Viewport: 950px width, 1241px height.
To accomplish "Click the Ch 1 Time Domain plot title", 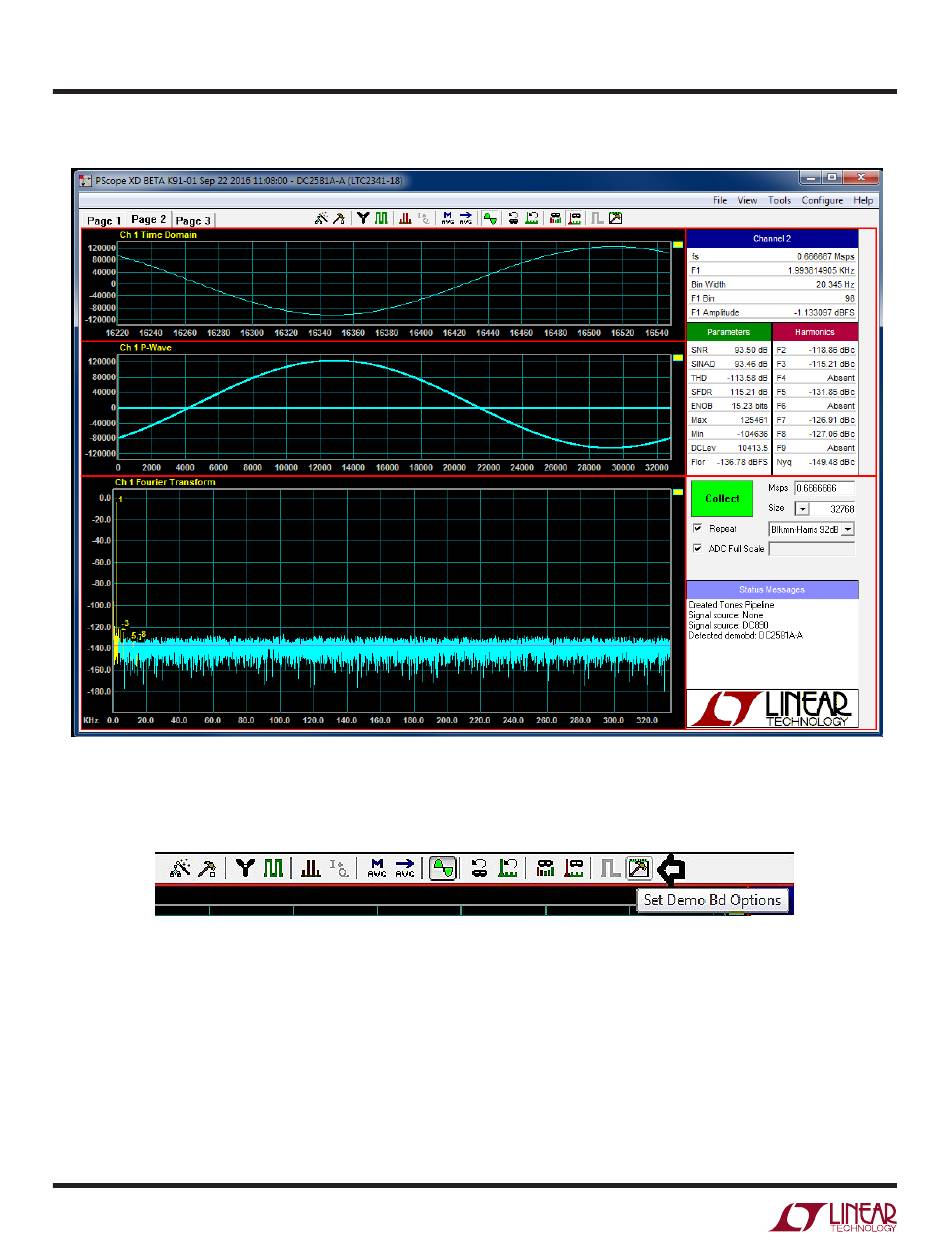I will point(158,235).
